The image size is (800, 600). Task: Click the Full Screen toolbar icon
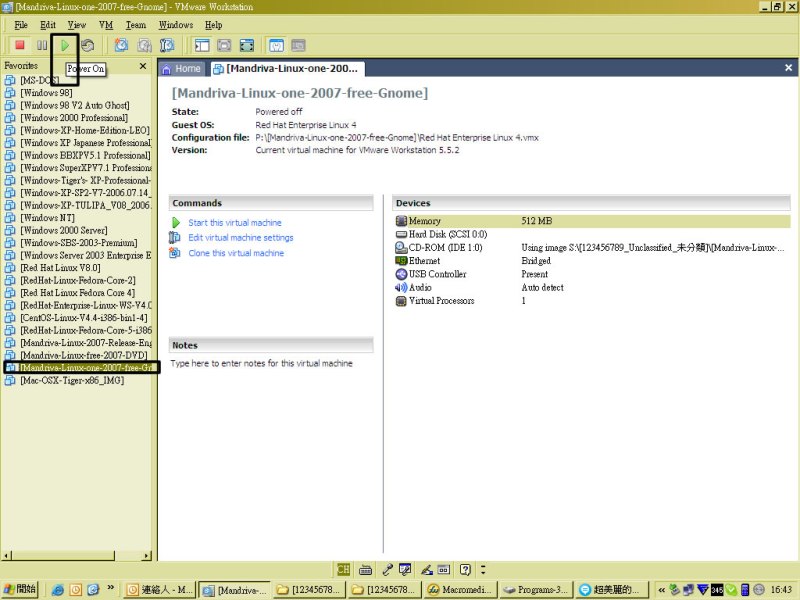(x=246, y=45)
